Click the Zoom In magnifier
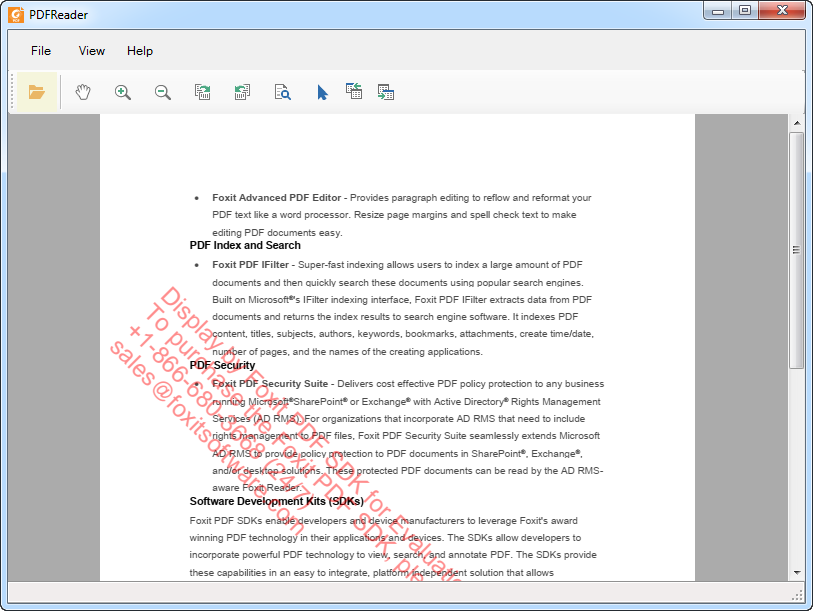This screenshot has width=813, height=611. click(x=123, y=92)
